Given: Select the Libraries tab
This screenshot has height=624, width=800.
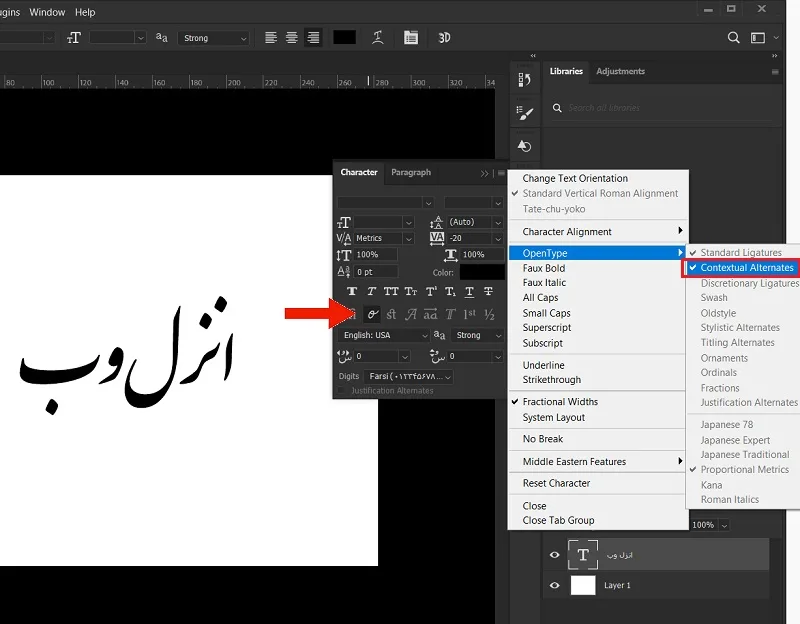Looking at the screenshot, I should click(566, 71).
